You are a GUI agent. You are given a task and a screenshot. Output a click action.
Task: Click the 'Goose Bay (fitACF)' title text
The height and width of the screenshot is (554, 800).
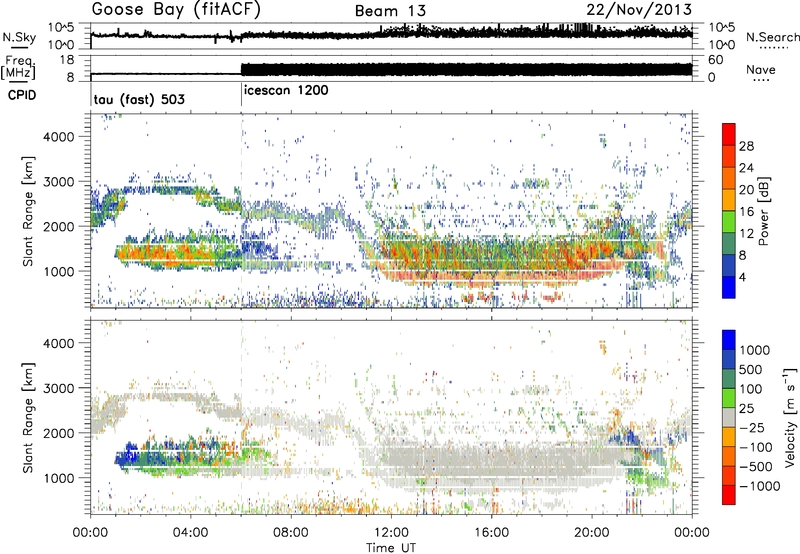pos(176,10)
